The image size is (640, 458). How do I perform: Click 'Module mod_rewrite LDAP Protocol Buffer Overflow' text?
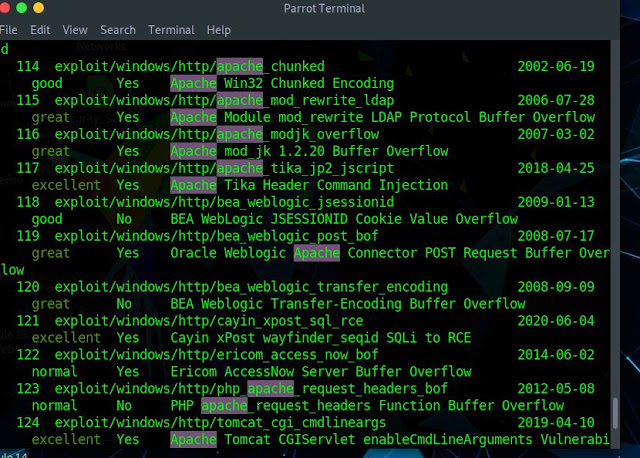[409, 117]
